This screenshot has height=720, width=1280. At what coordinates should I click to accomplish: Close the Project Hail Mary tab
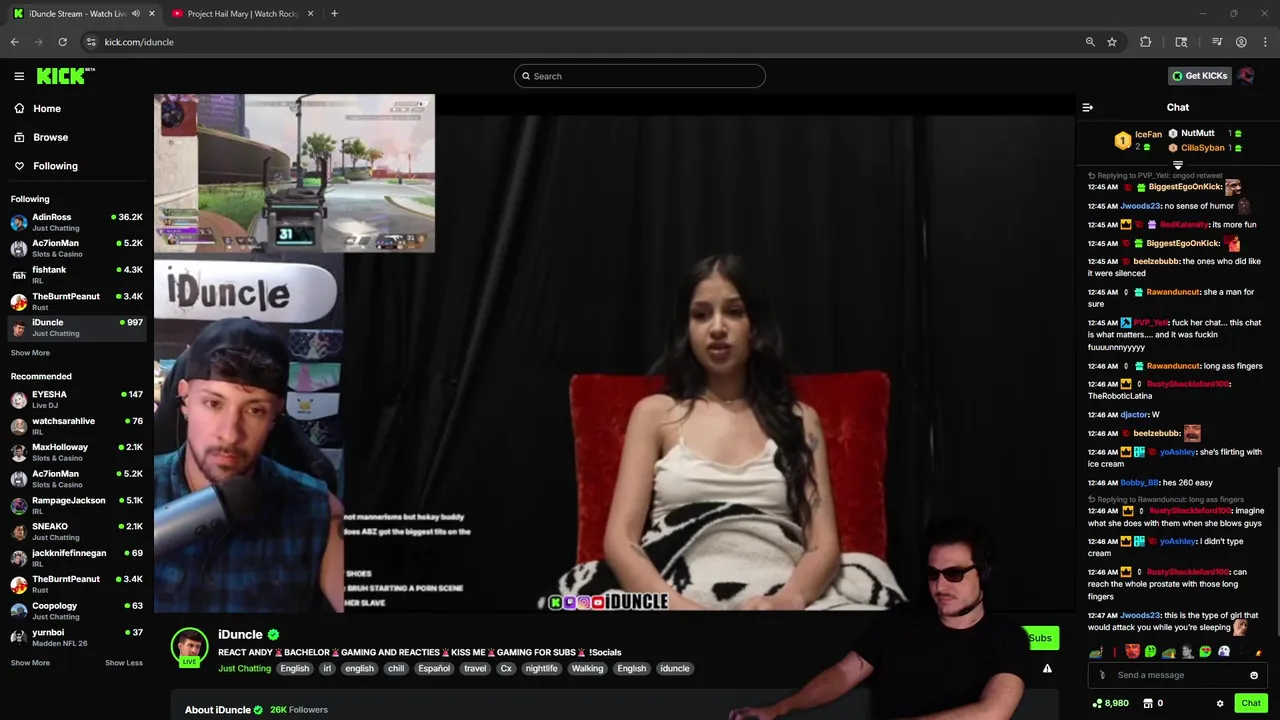coord(310,14)
